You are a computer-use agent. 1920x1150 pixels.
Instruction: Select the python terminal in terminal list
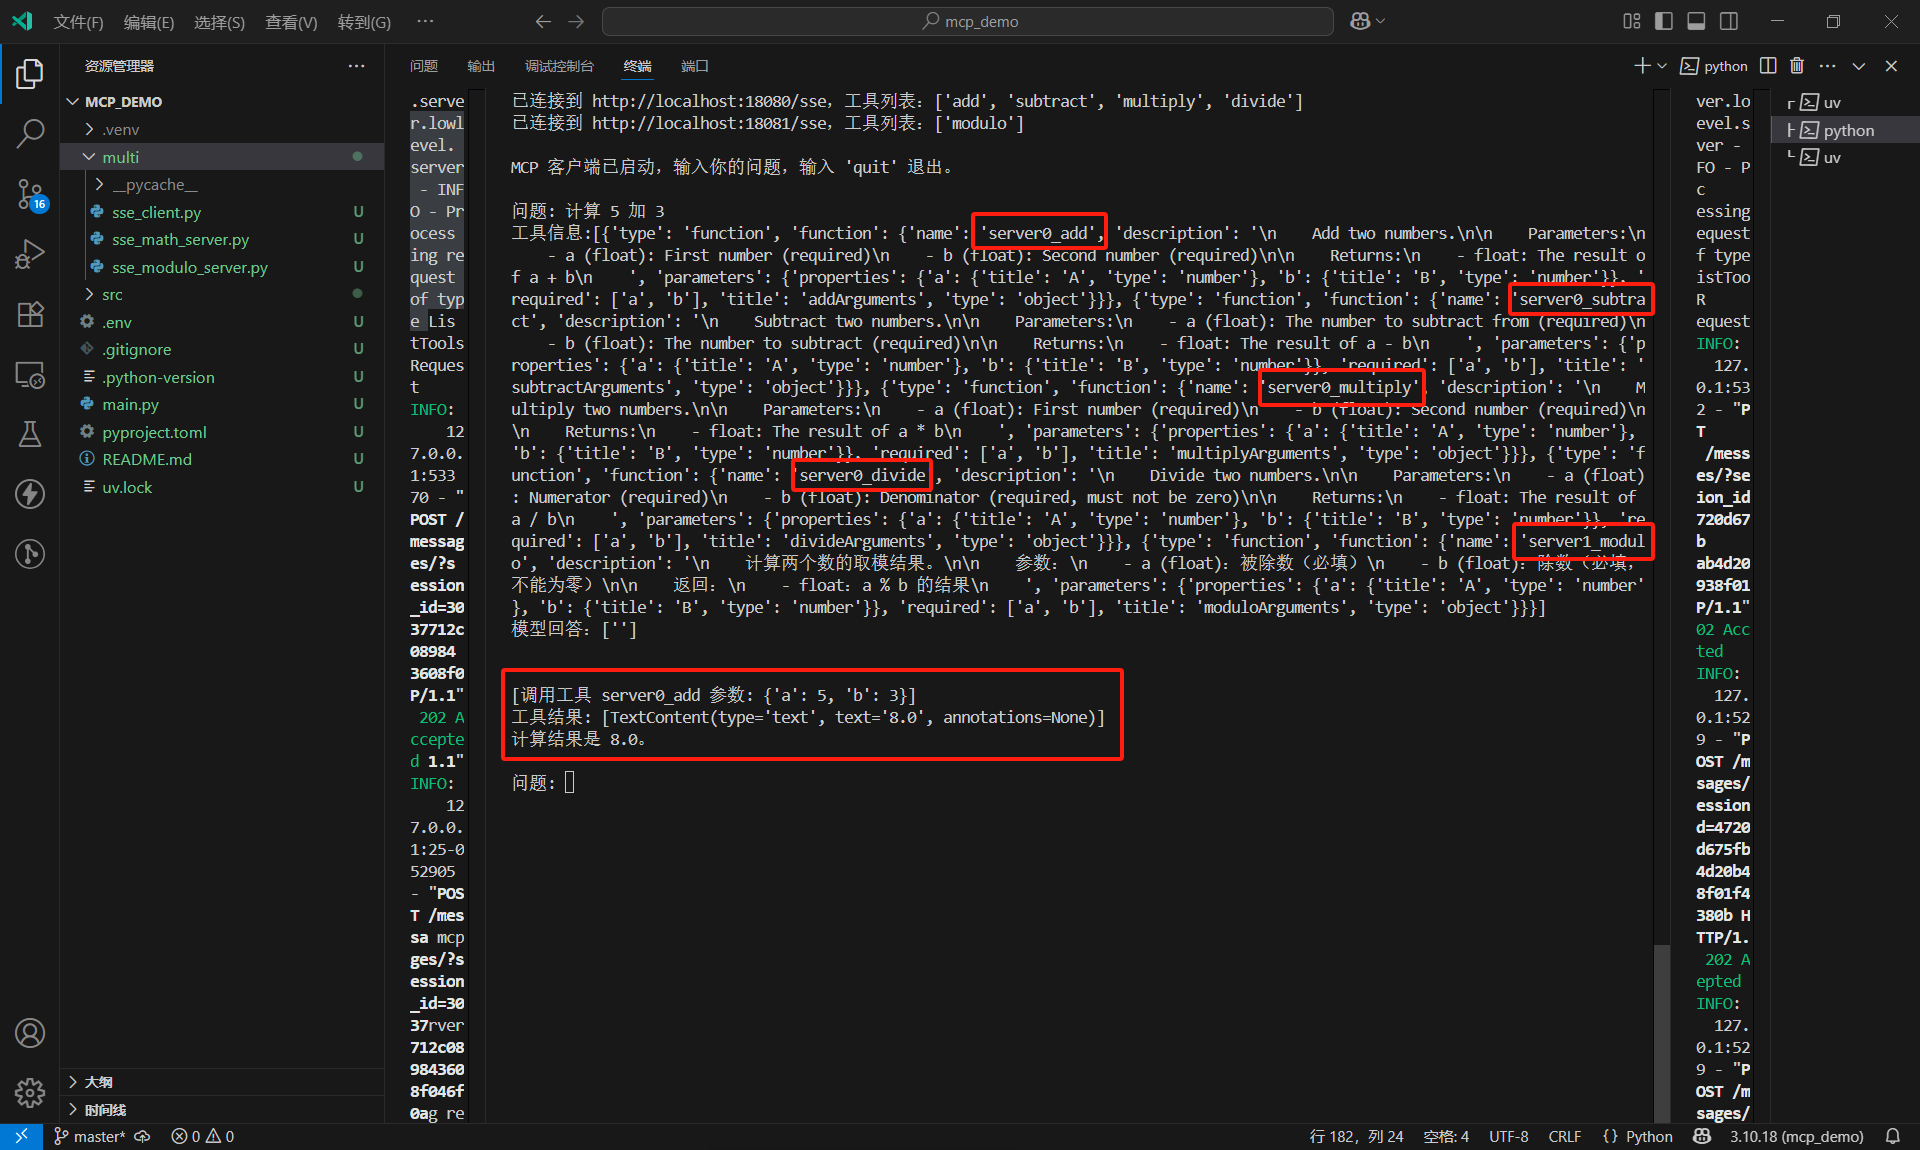[x=1846, y=130]
